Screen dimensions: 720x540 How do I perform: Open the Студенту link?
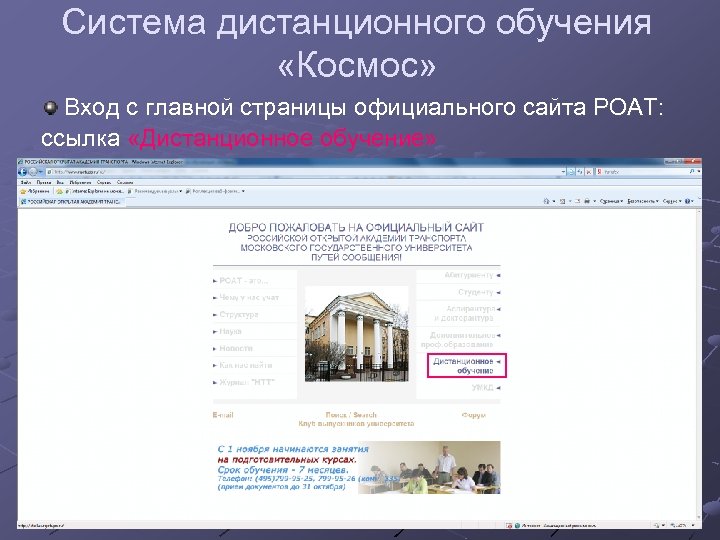tap(475, 292)
